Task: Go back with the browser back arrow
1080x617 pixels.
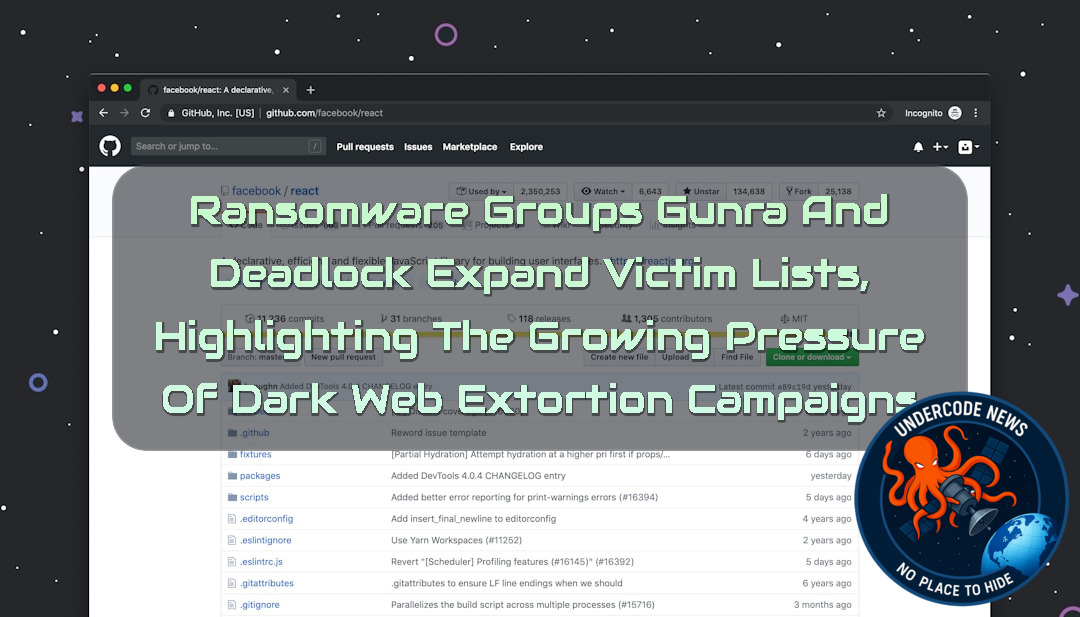Action: [103, 113]
